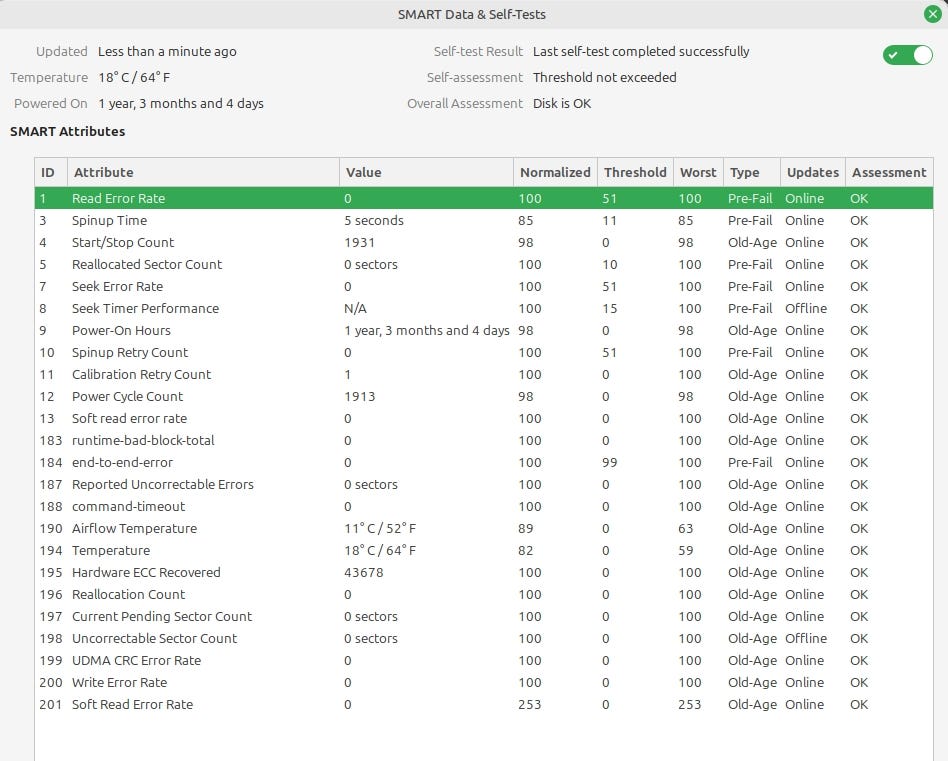Select the Reallocation Count row
948x761 pixels.
pos(484,594)
